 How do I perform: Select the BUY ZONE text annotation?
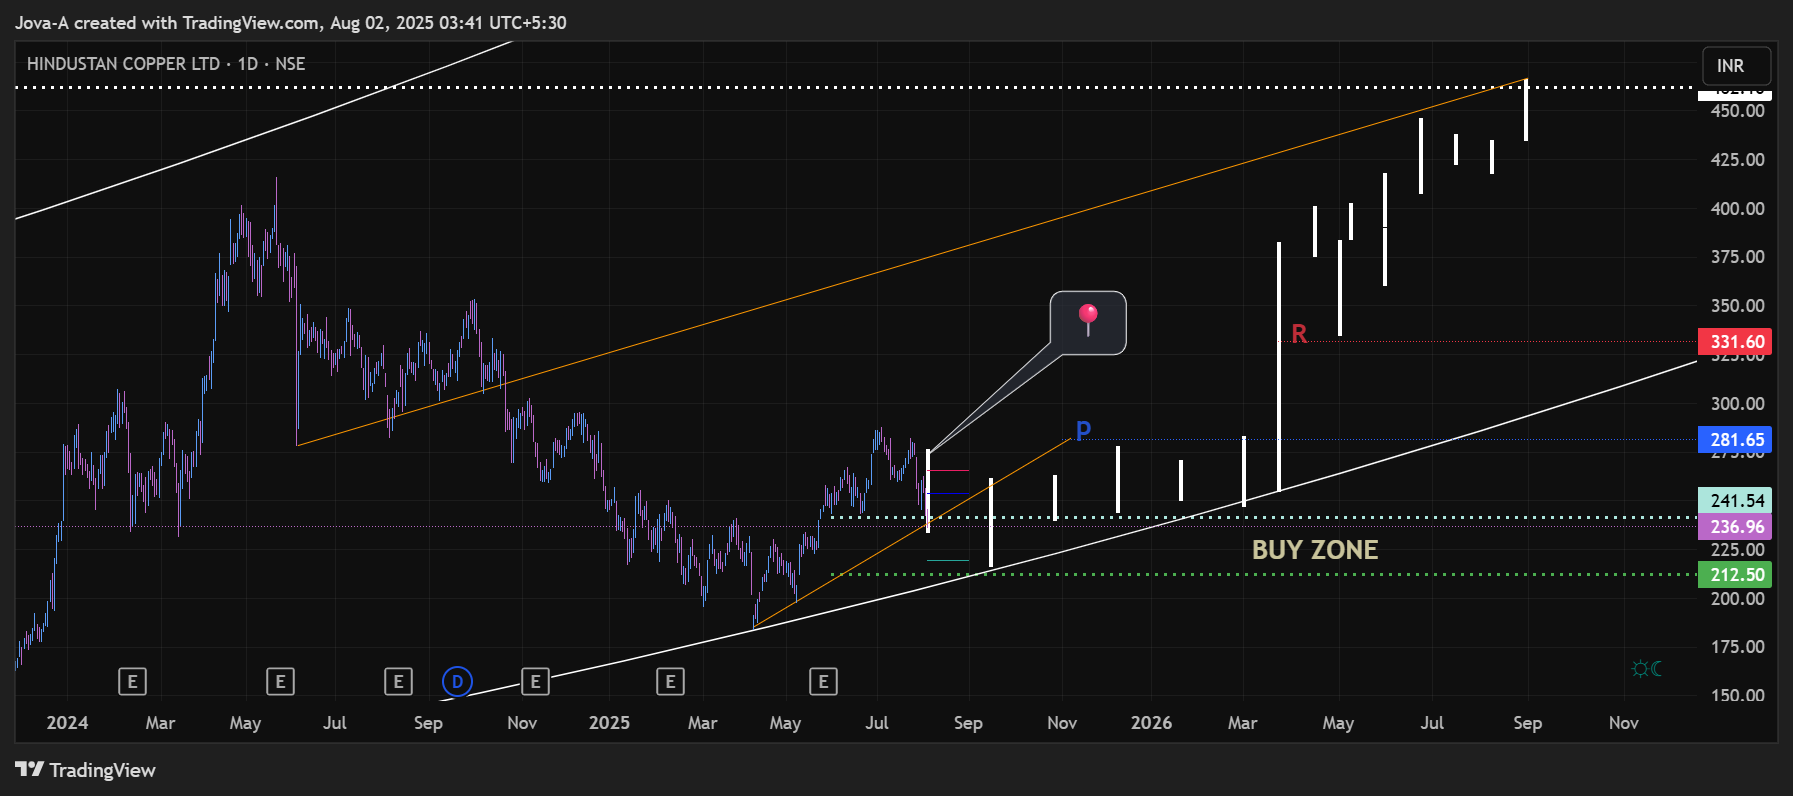click(x=1315, y=550)
